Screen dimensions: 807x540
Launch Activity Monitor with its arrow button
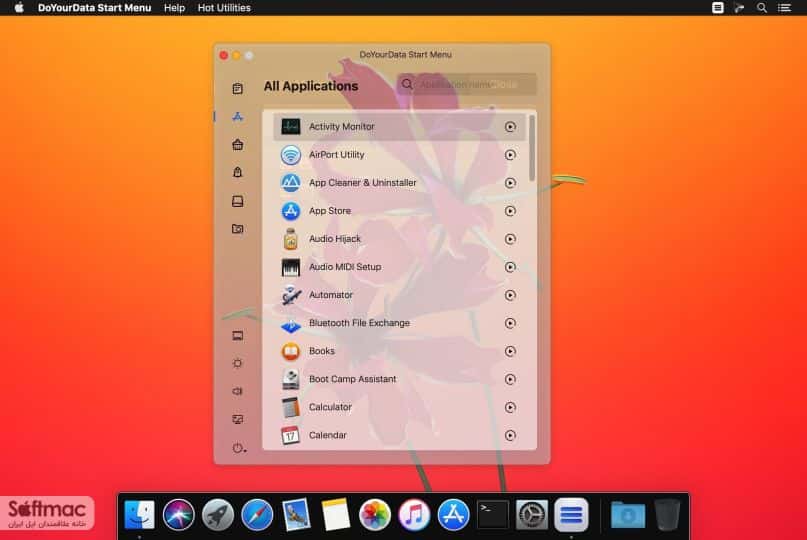pyautogui.click(x=510, y=127)
